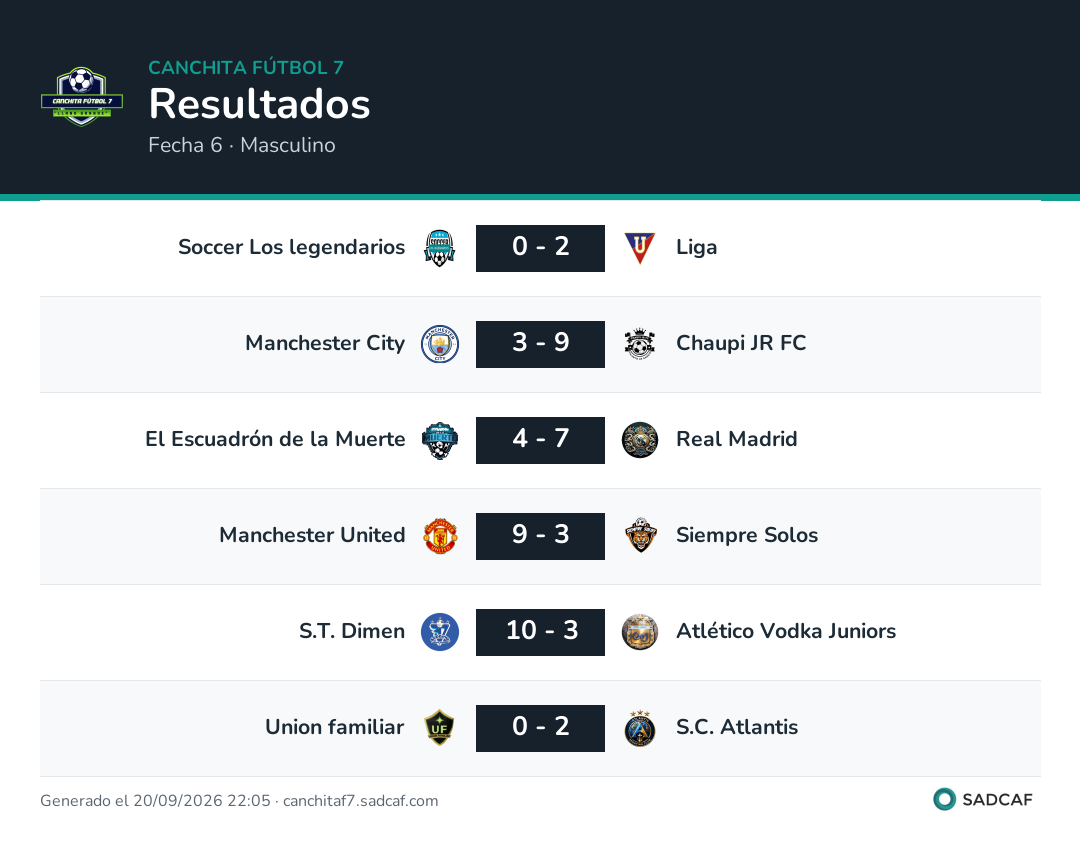Select El Escuadrón de la Muerte crest
1080x852 pixels.
click(439, 440)
